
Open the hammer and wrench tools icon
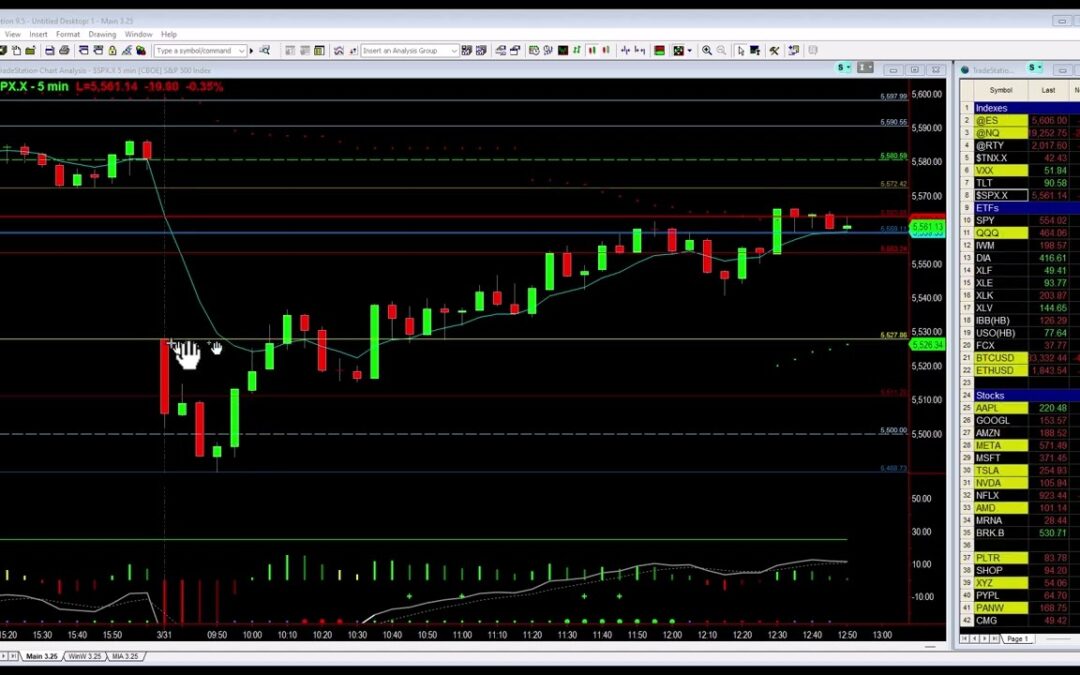coord(773,50)
